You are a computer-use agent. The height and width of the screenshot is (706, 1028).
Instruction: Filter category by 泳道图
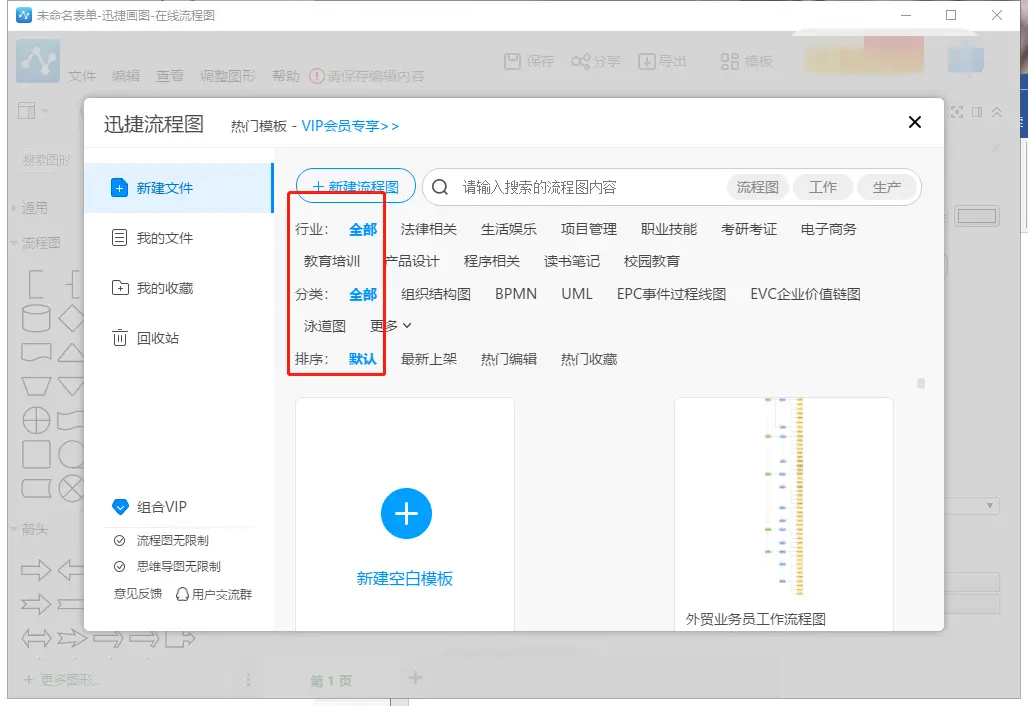(325, 326)
